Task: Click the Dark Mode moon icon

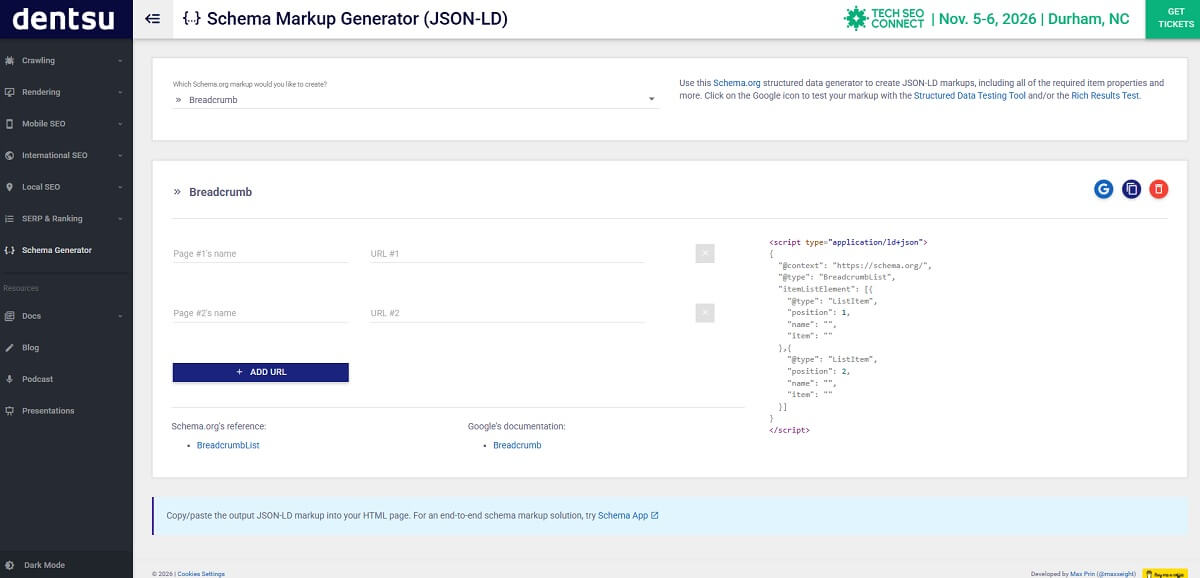Action: (x=10, y=565)
